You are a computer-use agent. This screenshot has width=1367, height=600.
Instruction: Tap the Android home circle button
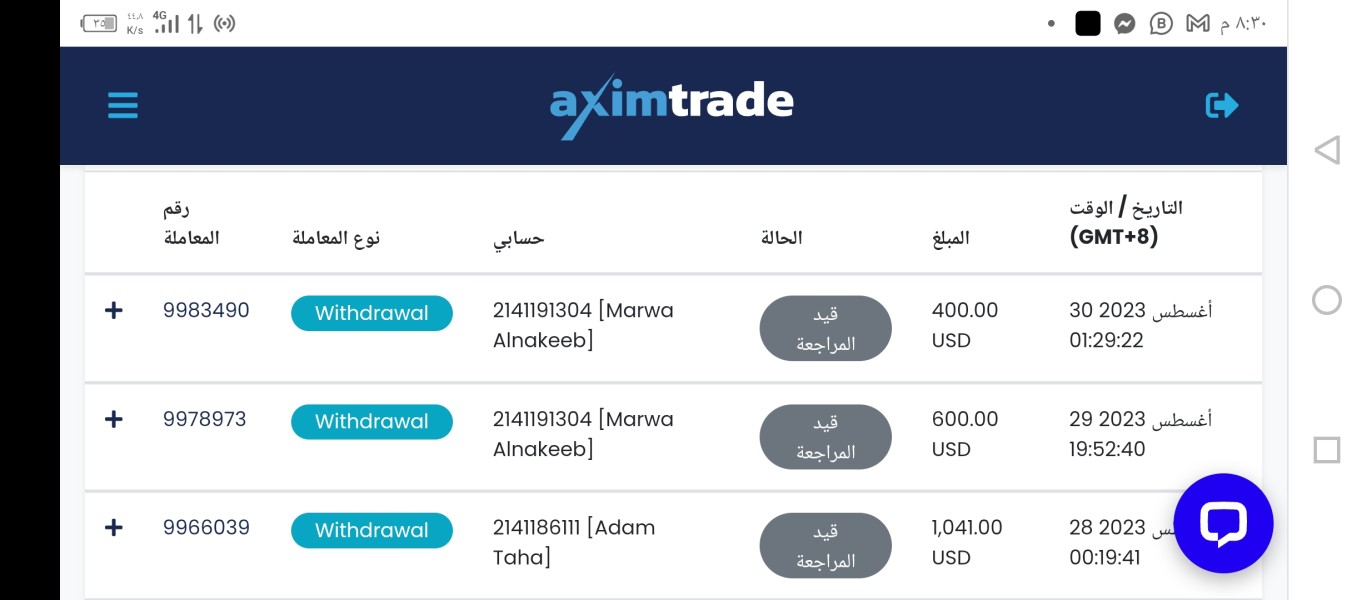(1326, 300)
